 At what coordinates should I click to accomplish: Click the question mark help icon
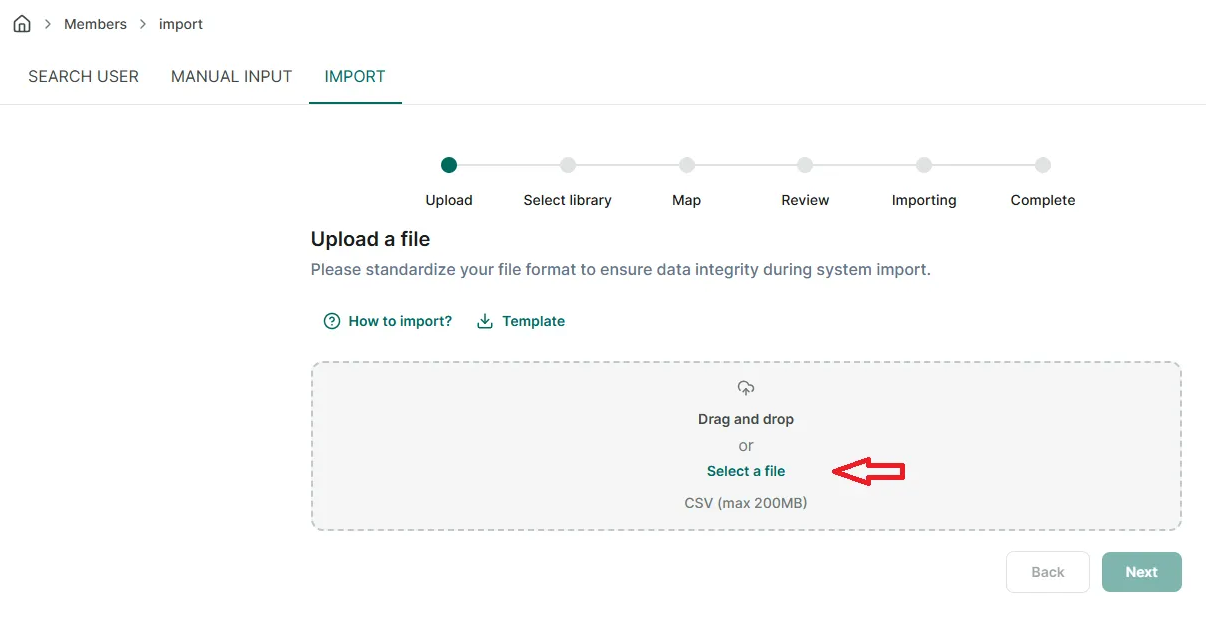tap(332, 321)
